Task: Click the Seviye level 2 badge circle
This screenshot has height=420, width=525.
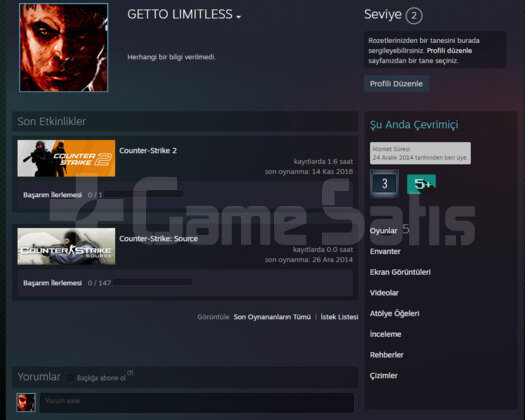Action: tap(414, 15)
